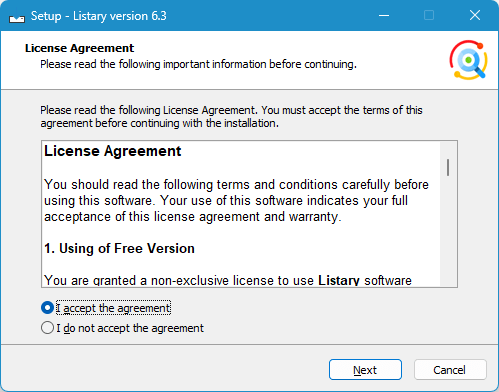Click the scrollbar track below the thumb
Screen dimensions: 499x392
pos(448,230)
